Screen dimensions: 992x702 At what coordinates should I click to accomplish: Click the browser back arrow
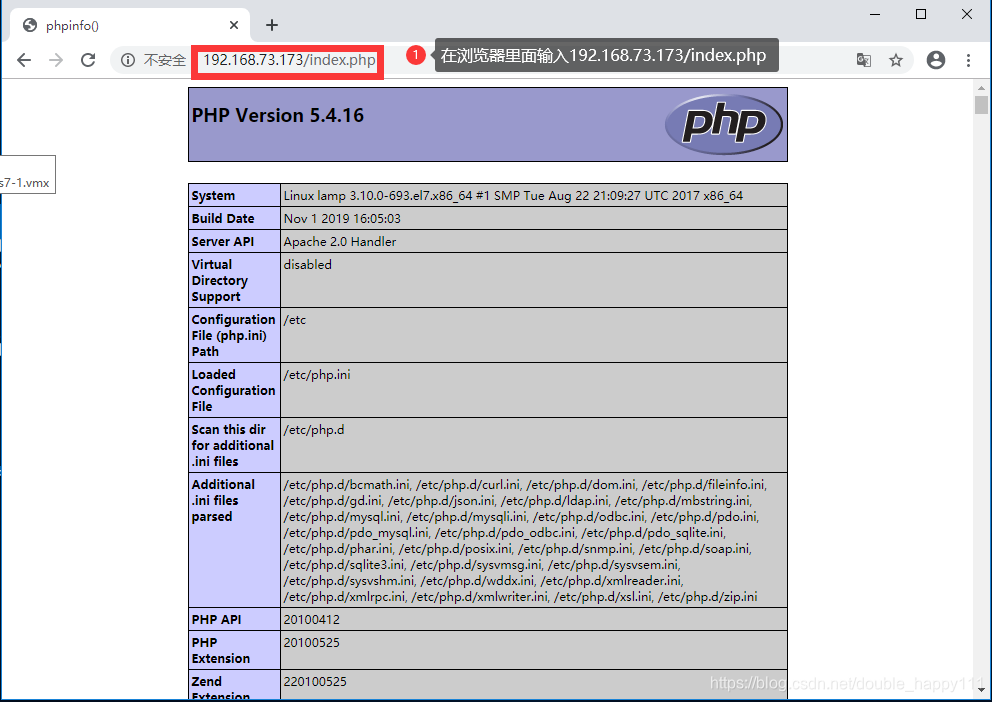pyautogui.click(x=24, y=60)
